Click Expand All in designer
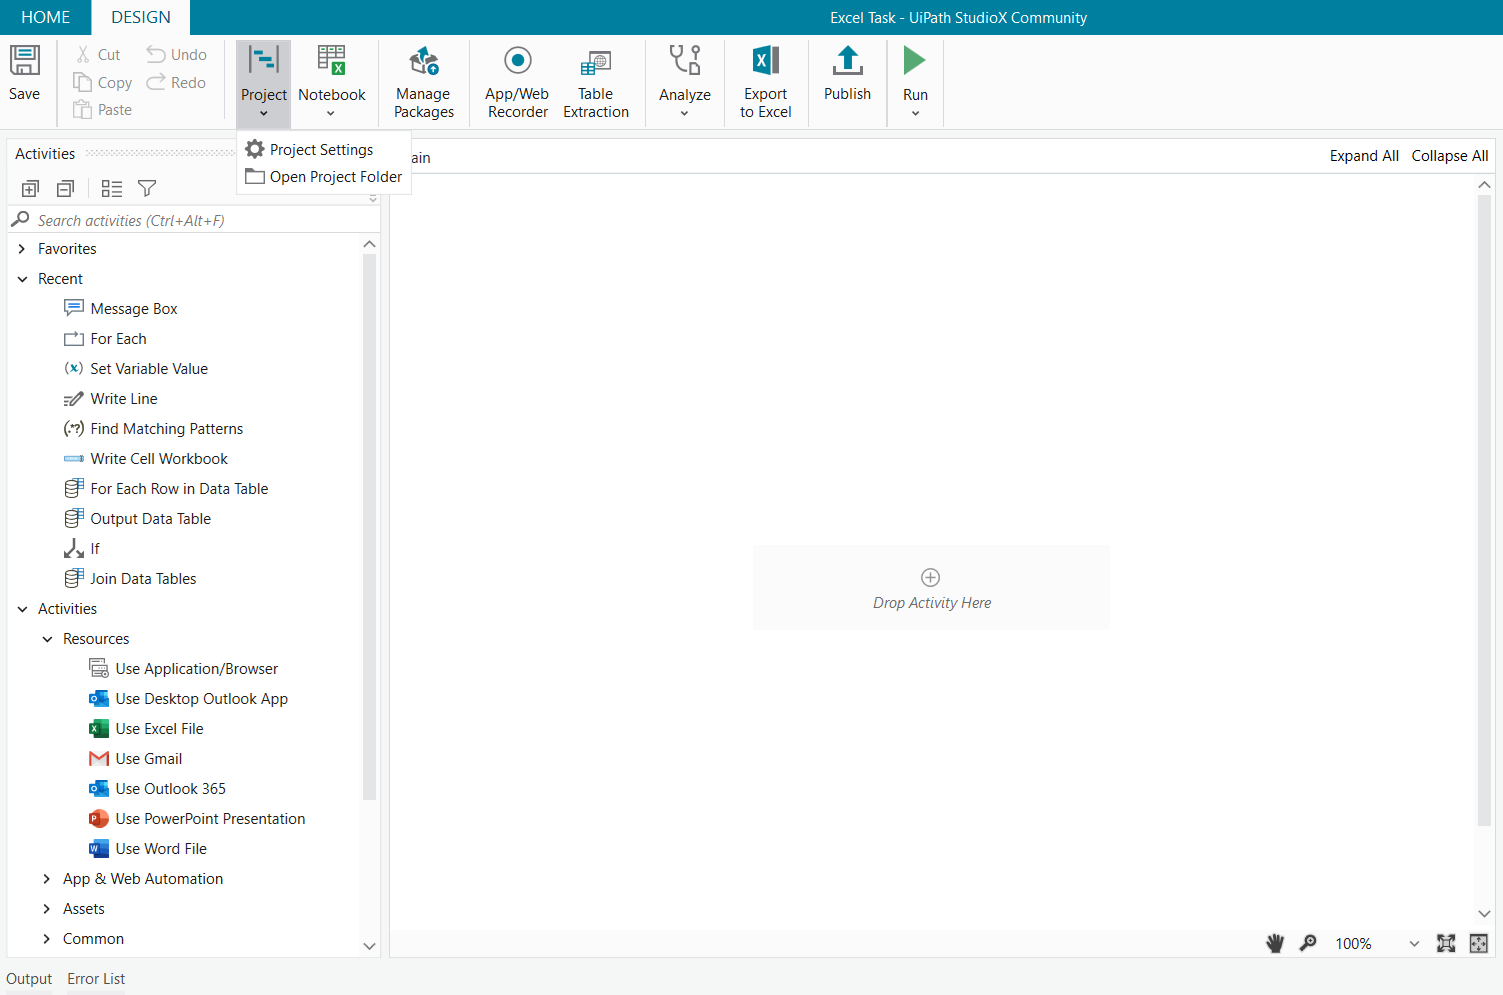 point(1364,156)
